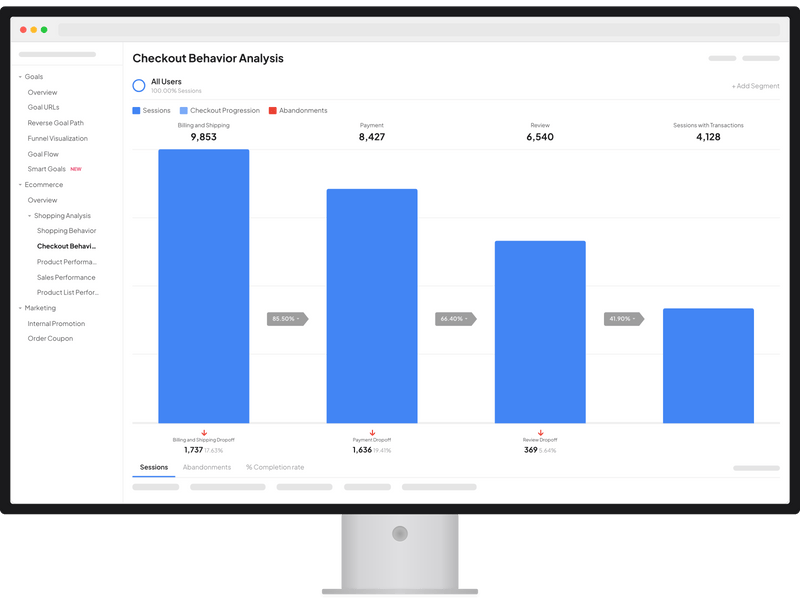The height and width of the screenshot is (600, 800).
Task: Open the % Completion rate tab
Action: [276, 467]
